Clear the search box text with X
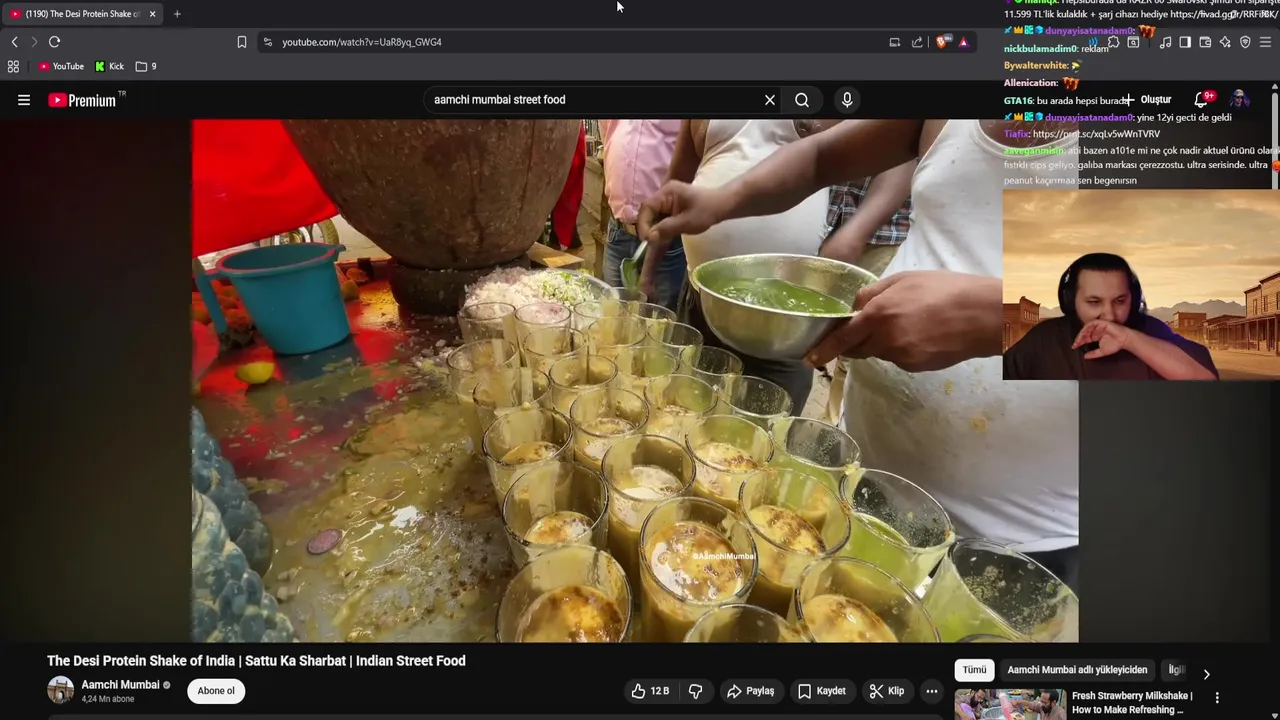The image size is (1280, 720). [770, 100]
